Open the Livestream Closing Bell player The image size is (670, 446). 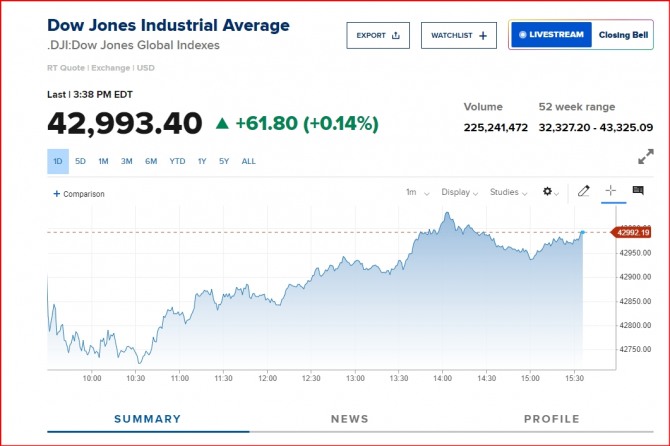(581, 35)
